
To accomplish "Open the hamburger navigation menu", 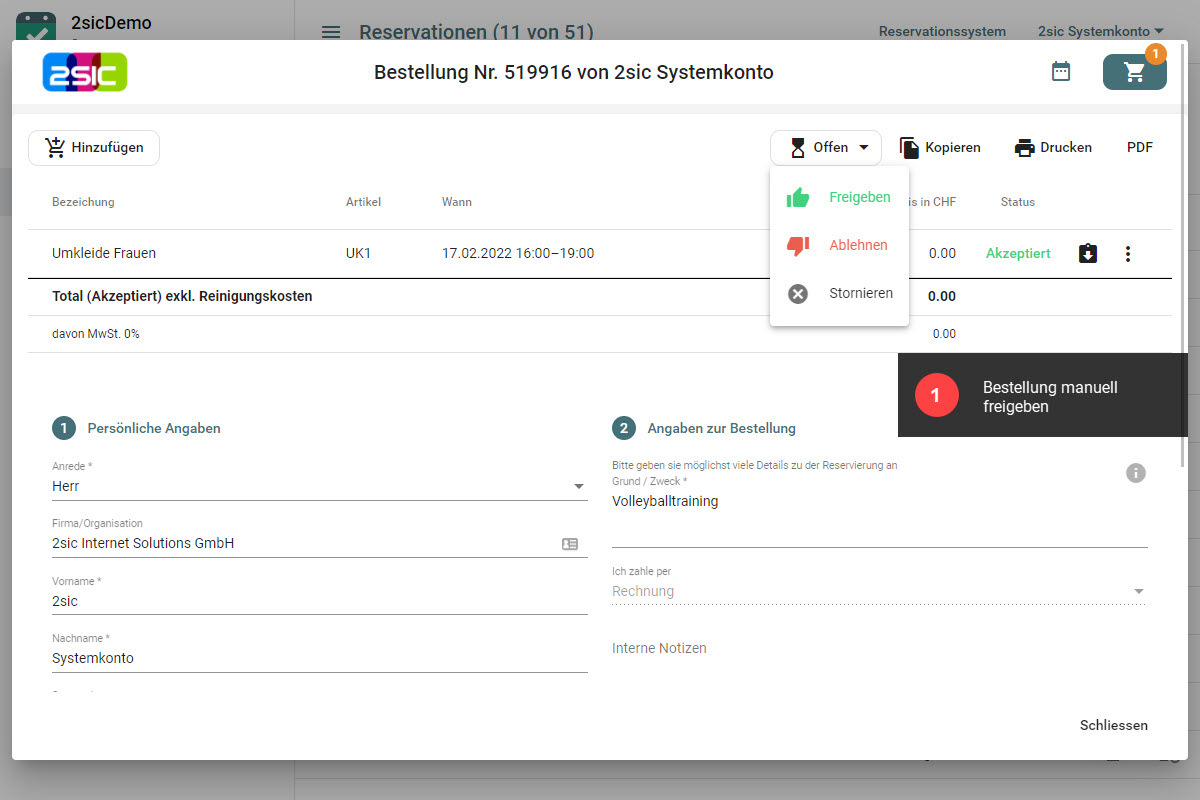I will (331, 32).
